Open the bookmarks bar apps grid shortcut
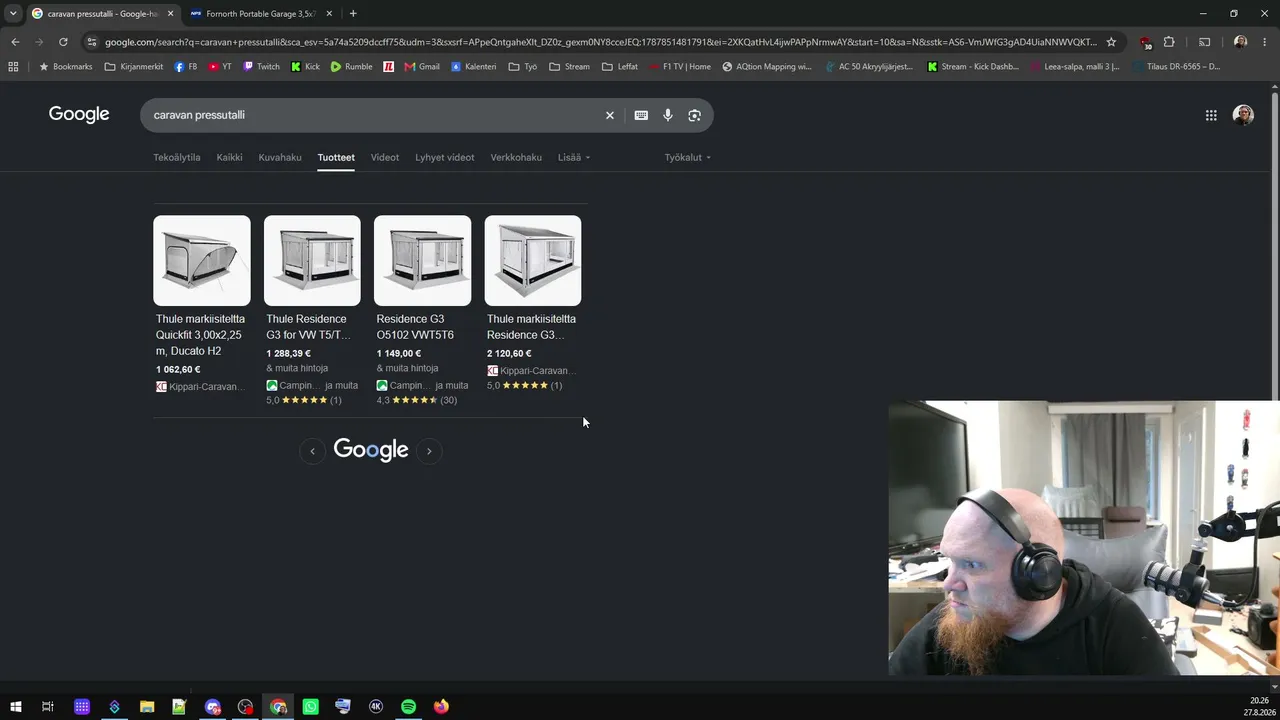This screenshot has height=720, width=1280. point(13,67)
